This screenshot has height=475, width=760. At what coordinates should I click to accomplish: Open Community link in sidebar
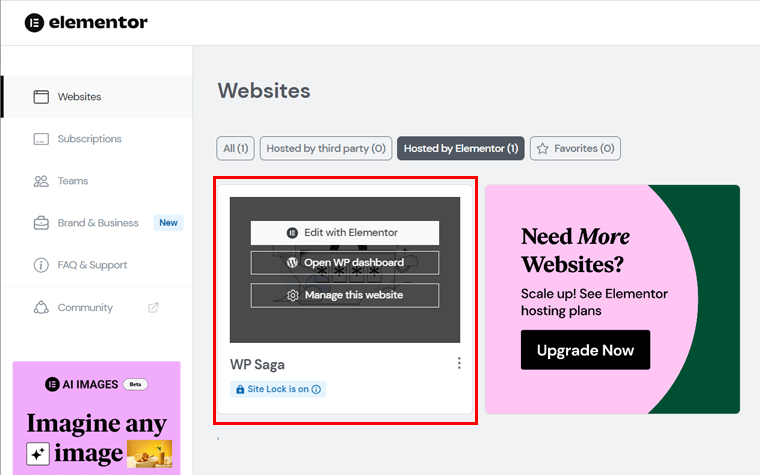click(97, 307)
